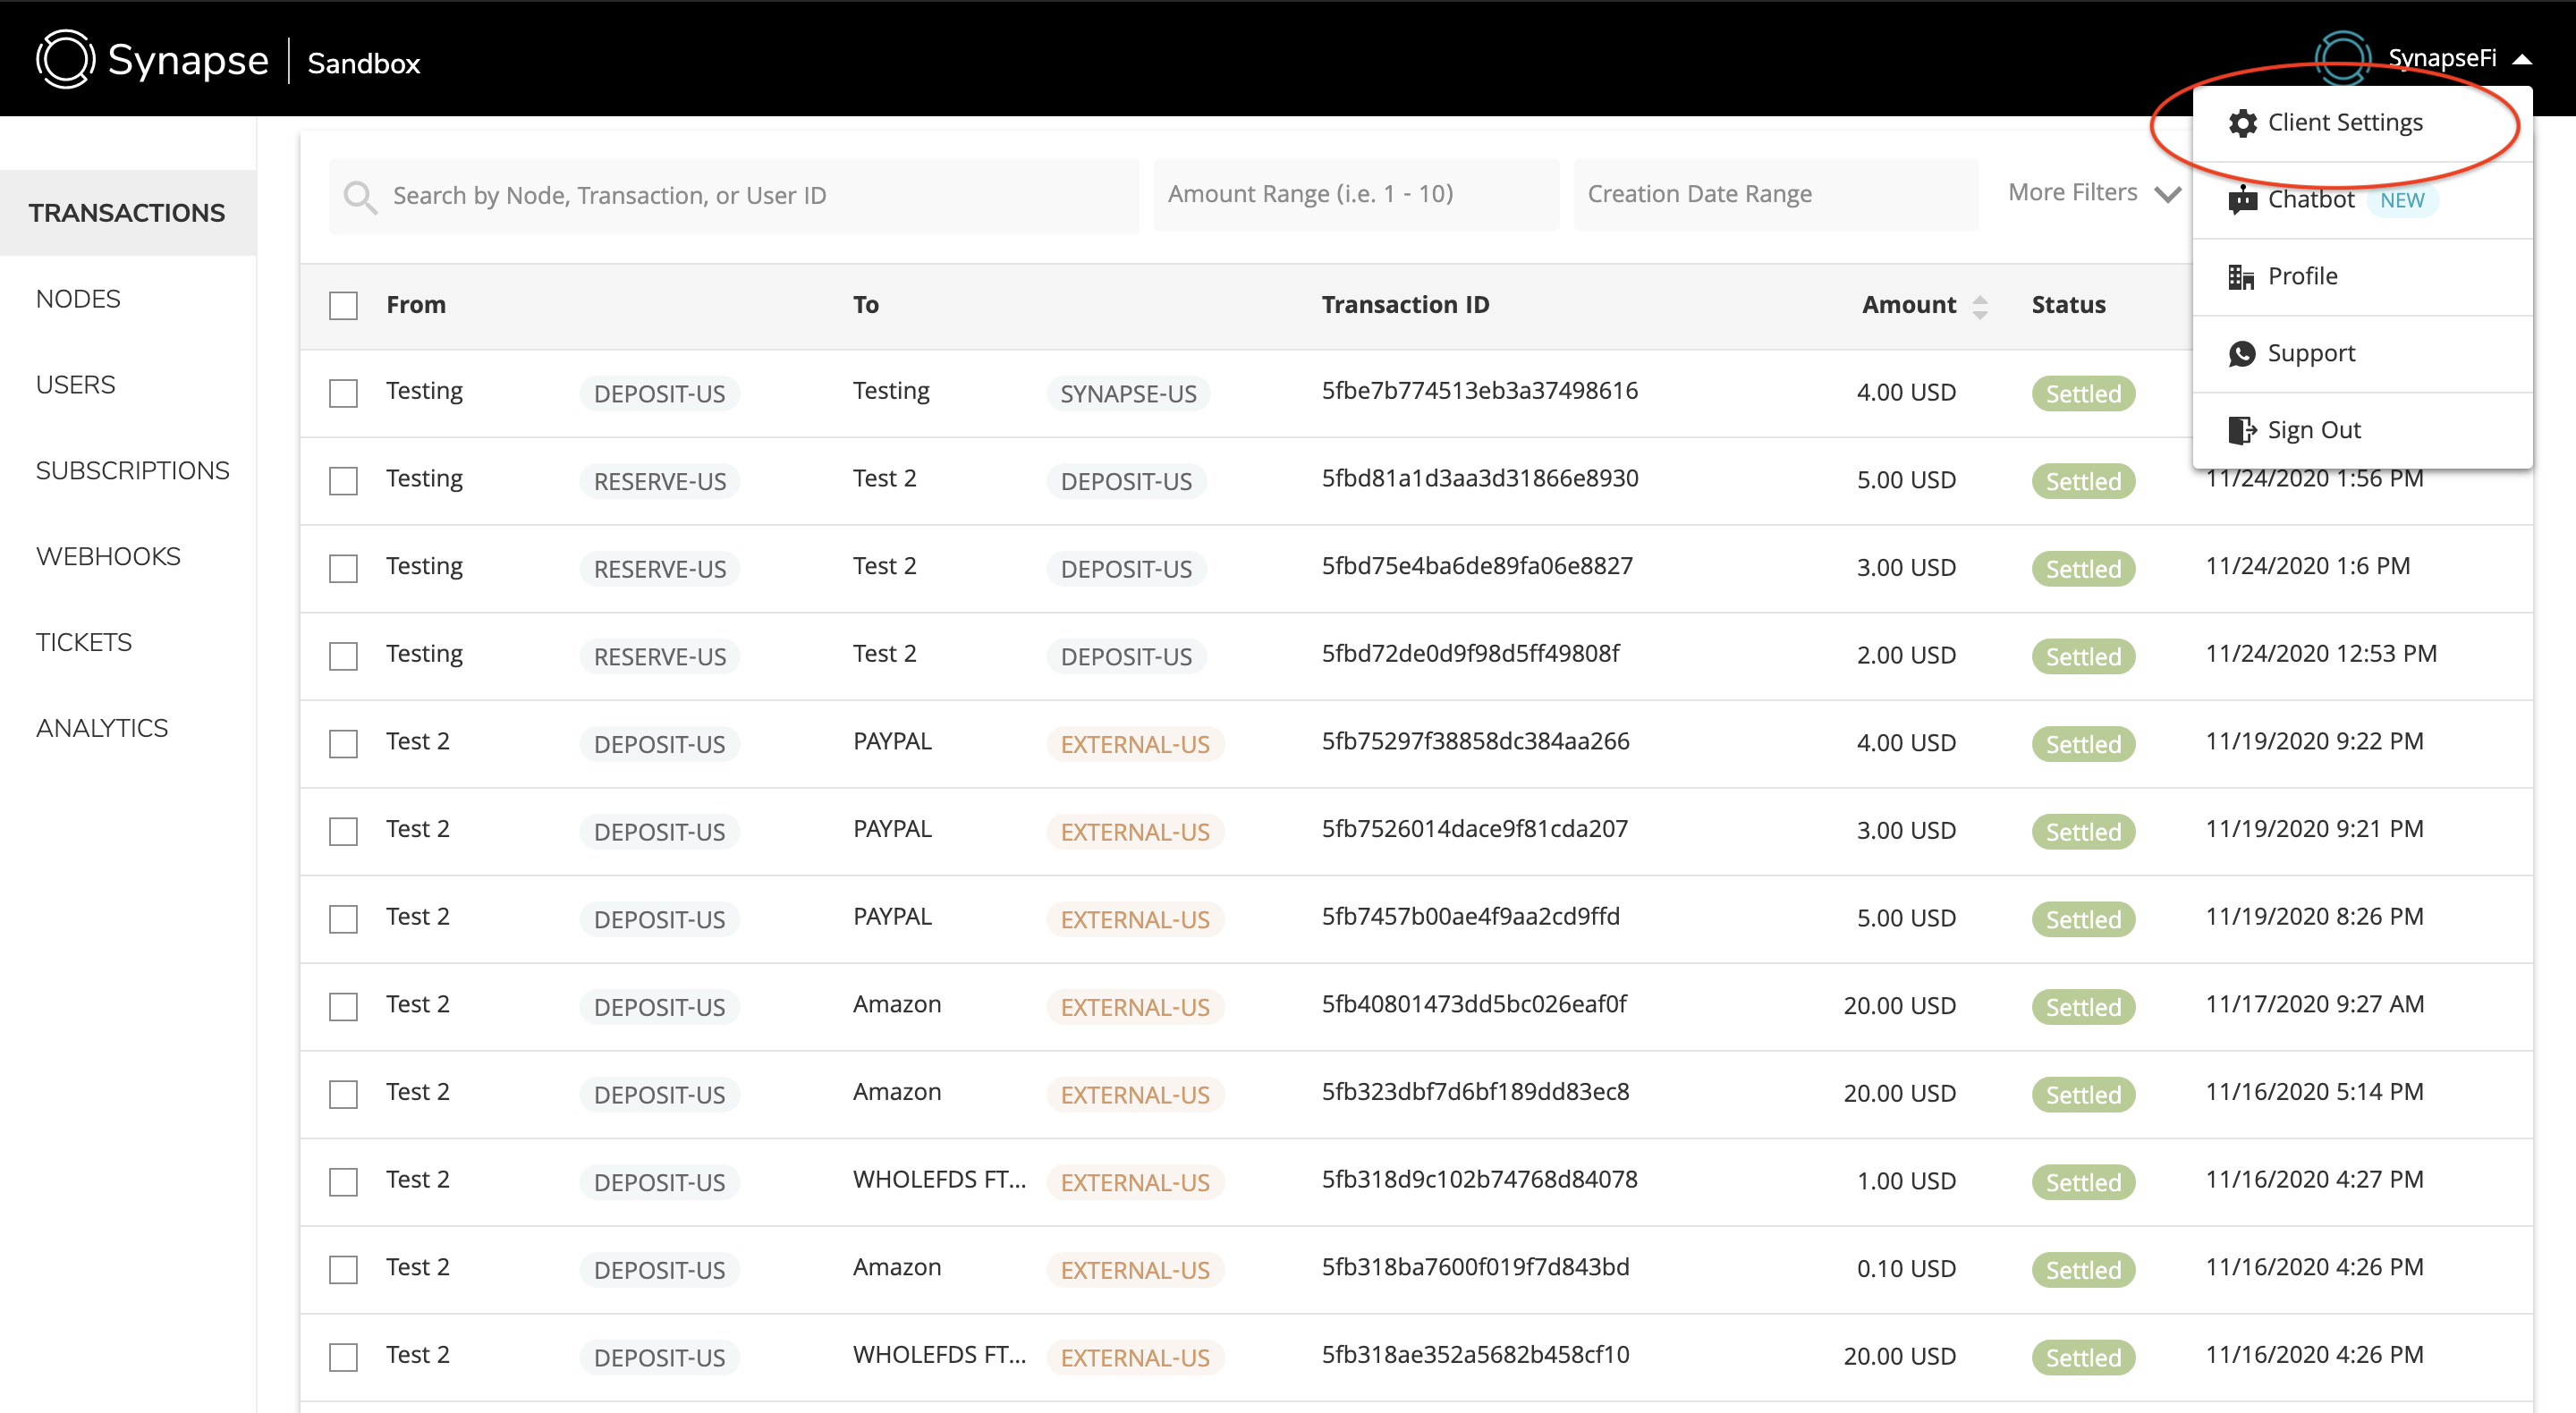Collapse the SynapseFi account menu arrow
The height and width of the screenshot is (1413, 2576).
[2521, 60]
